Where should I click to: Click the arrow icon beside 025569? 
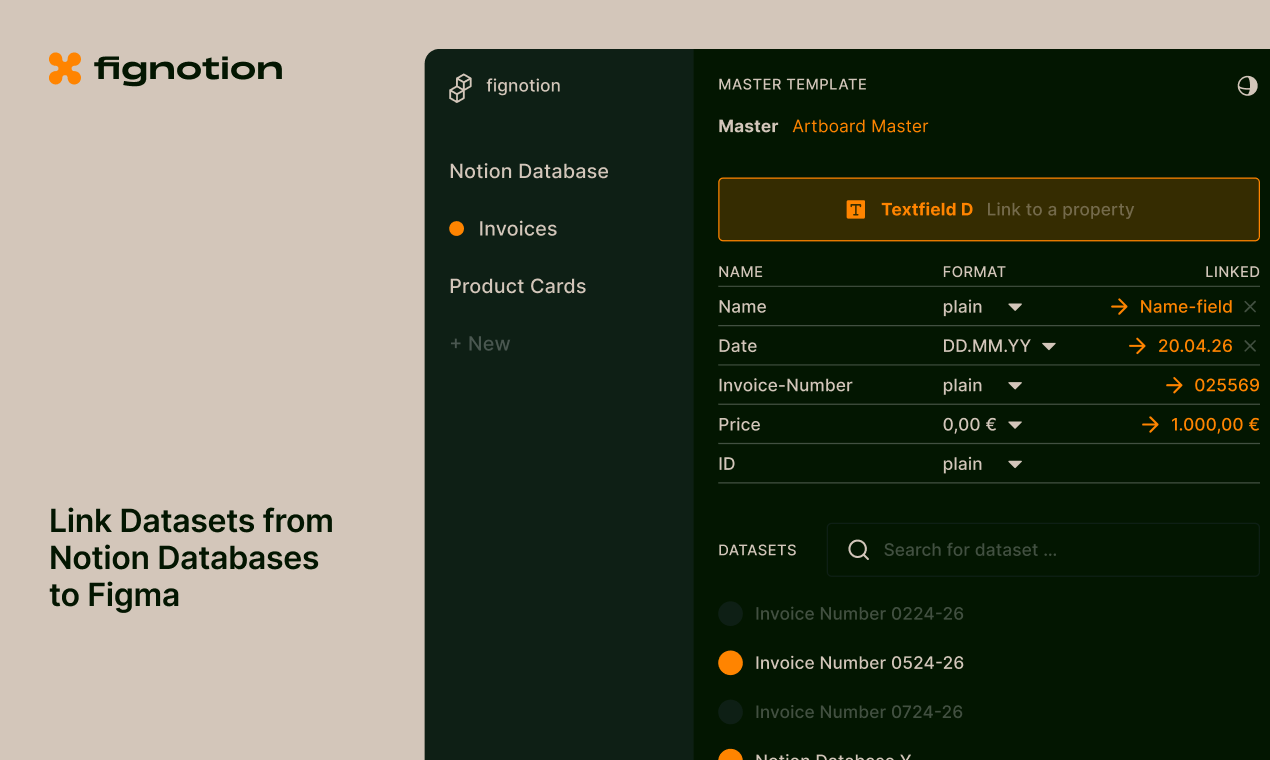click(x=1174, y=385)
